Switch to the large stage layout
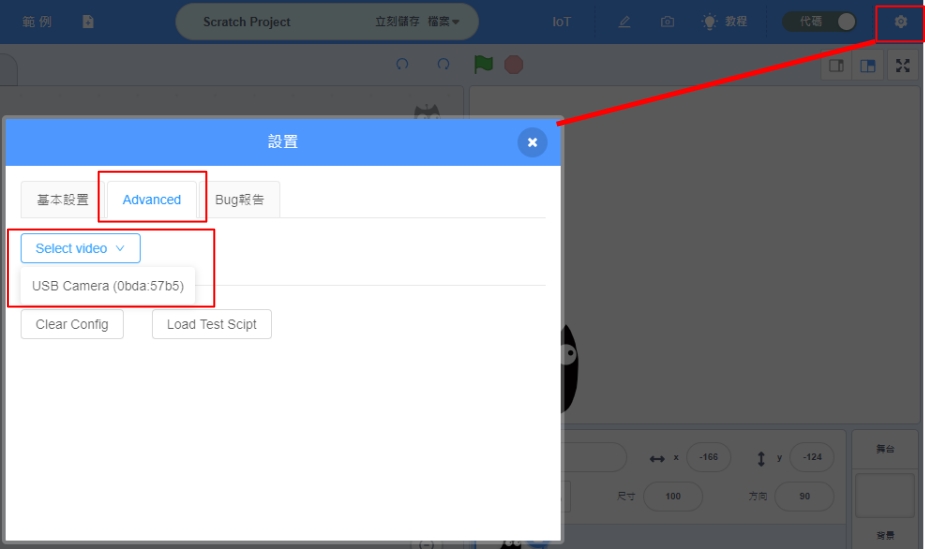The image size is (925, 549). (868, 66)
